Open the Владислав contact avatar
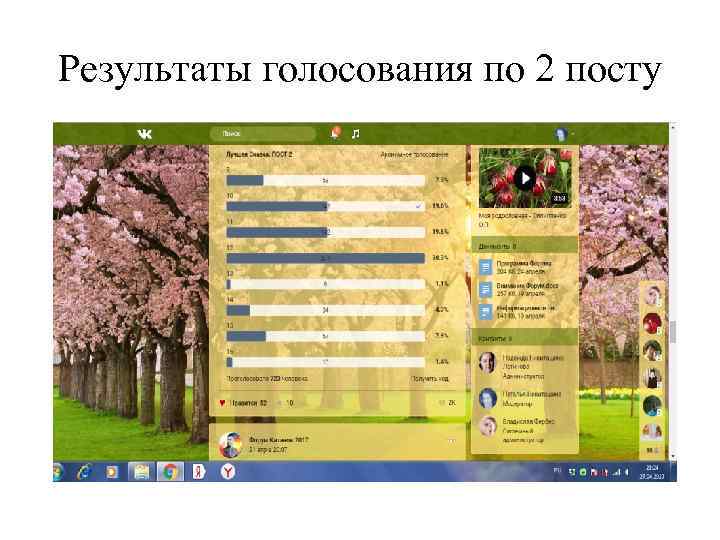 [x=488, y=426]
